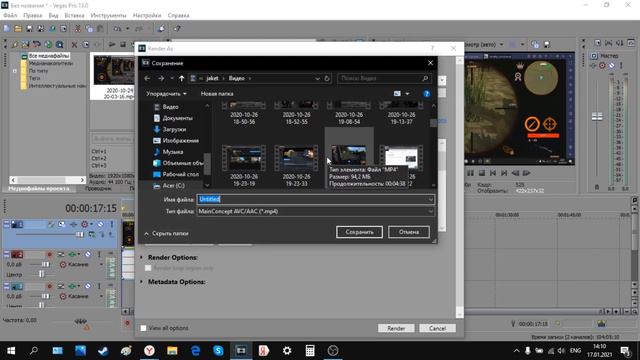Screen dimensions: 640x360
Task: Click the Cut scissors icon in the Vegas toolbar
Action: point(78,29)
